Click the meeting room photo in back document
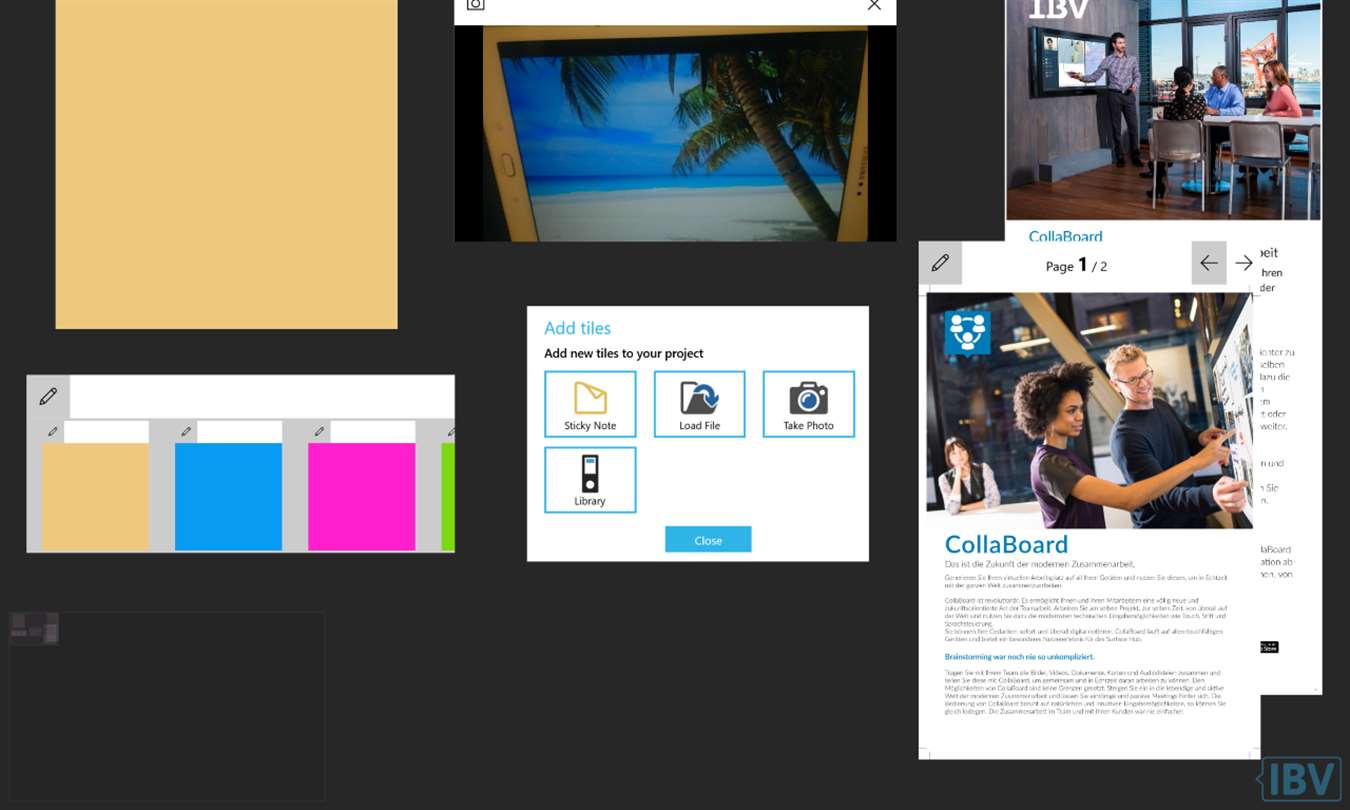 click(1163, 110)
